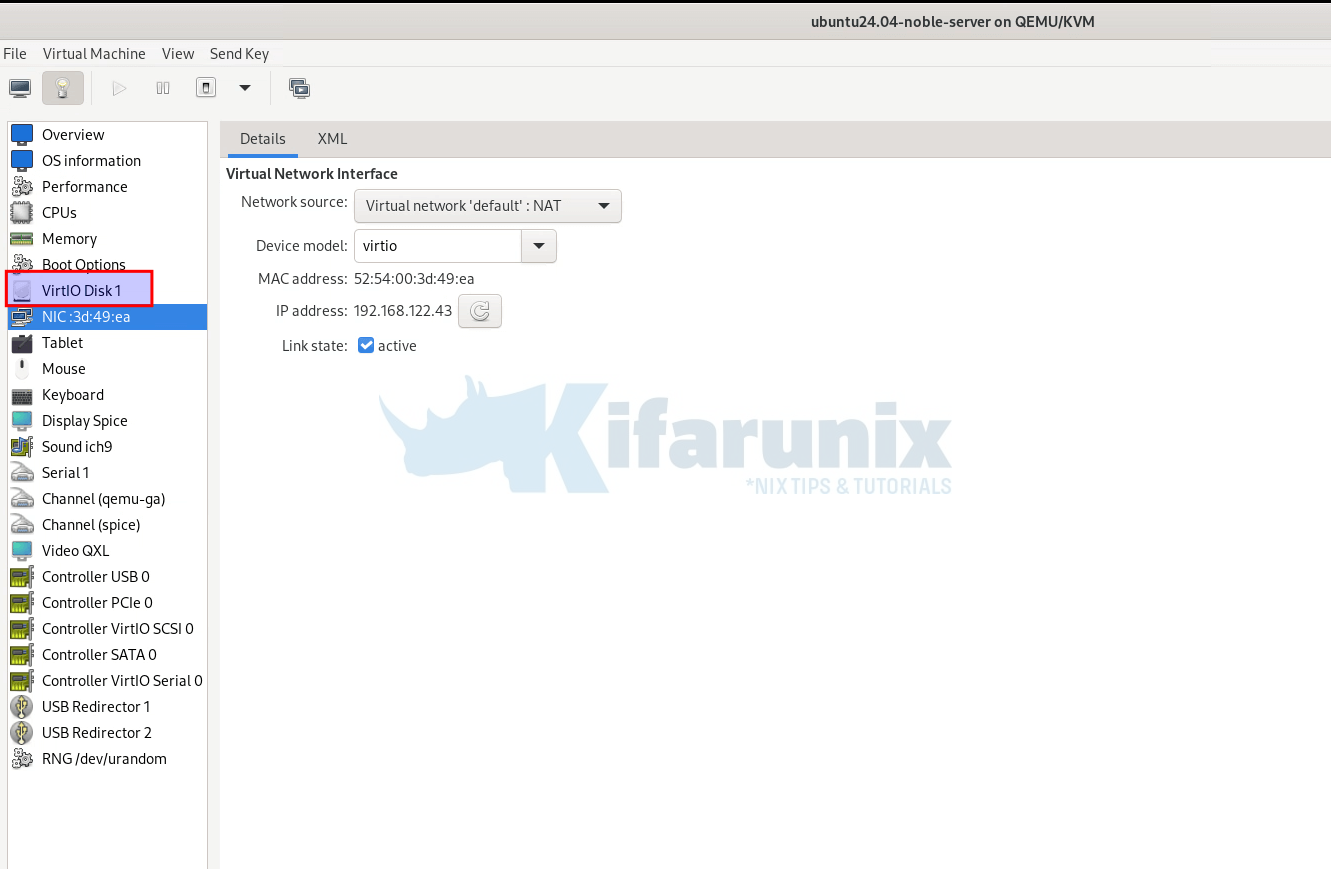The height and width of the screenshot is (869, 1331).
Task: Open the Performance hardware entry
Action: [108, 187]
